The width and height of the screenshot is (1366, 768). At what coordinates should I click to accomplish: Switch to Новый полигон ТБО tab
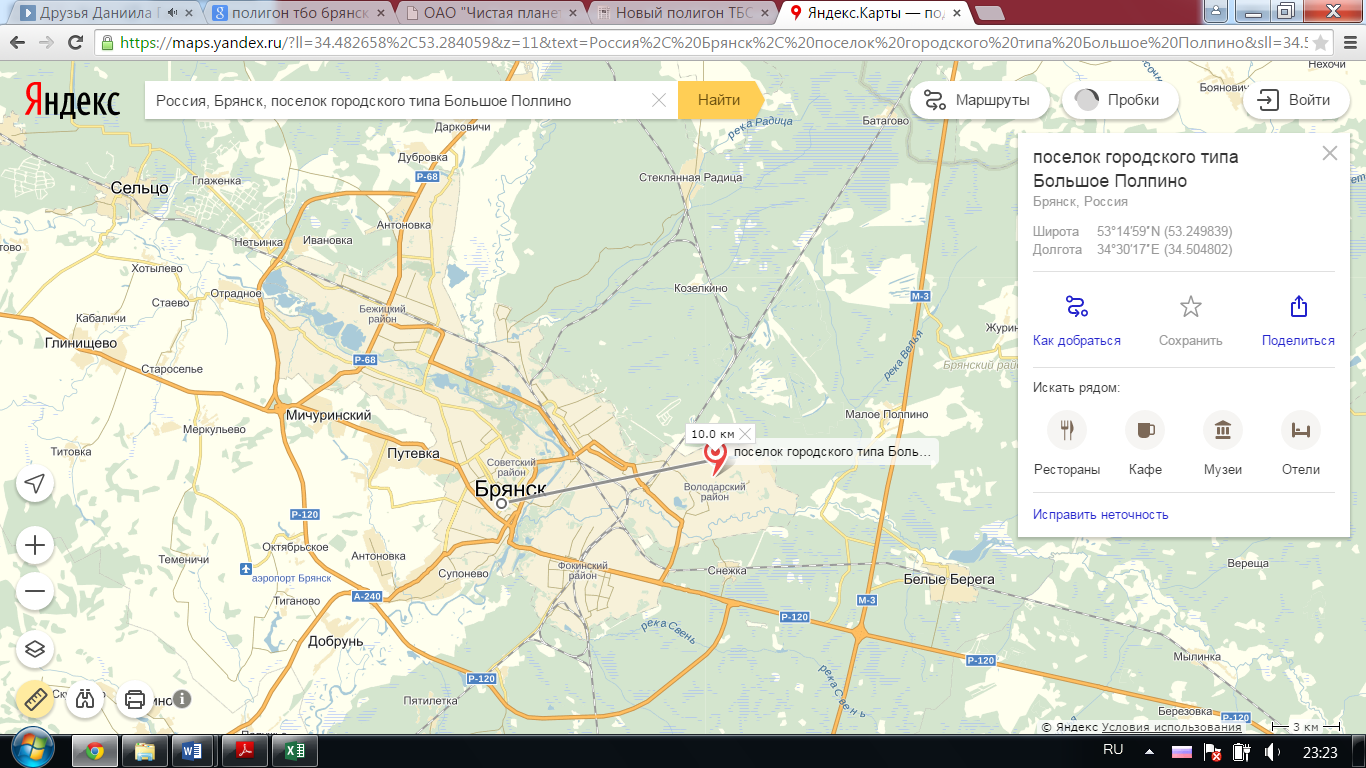681,14
